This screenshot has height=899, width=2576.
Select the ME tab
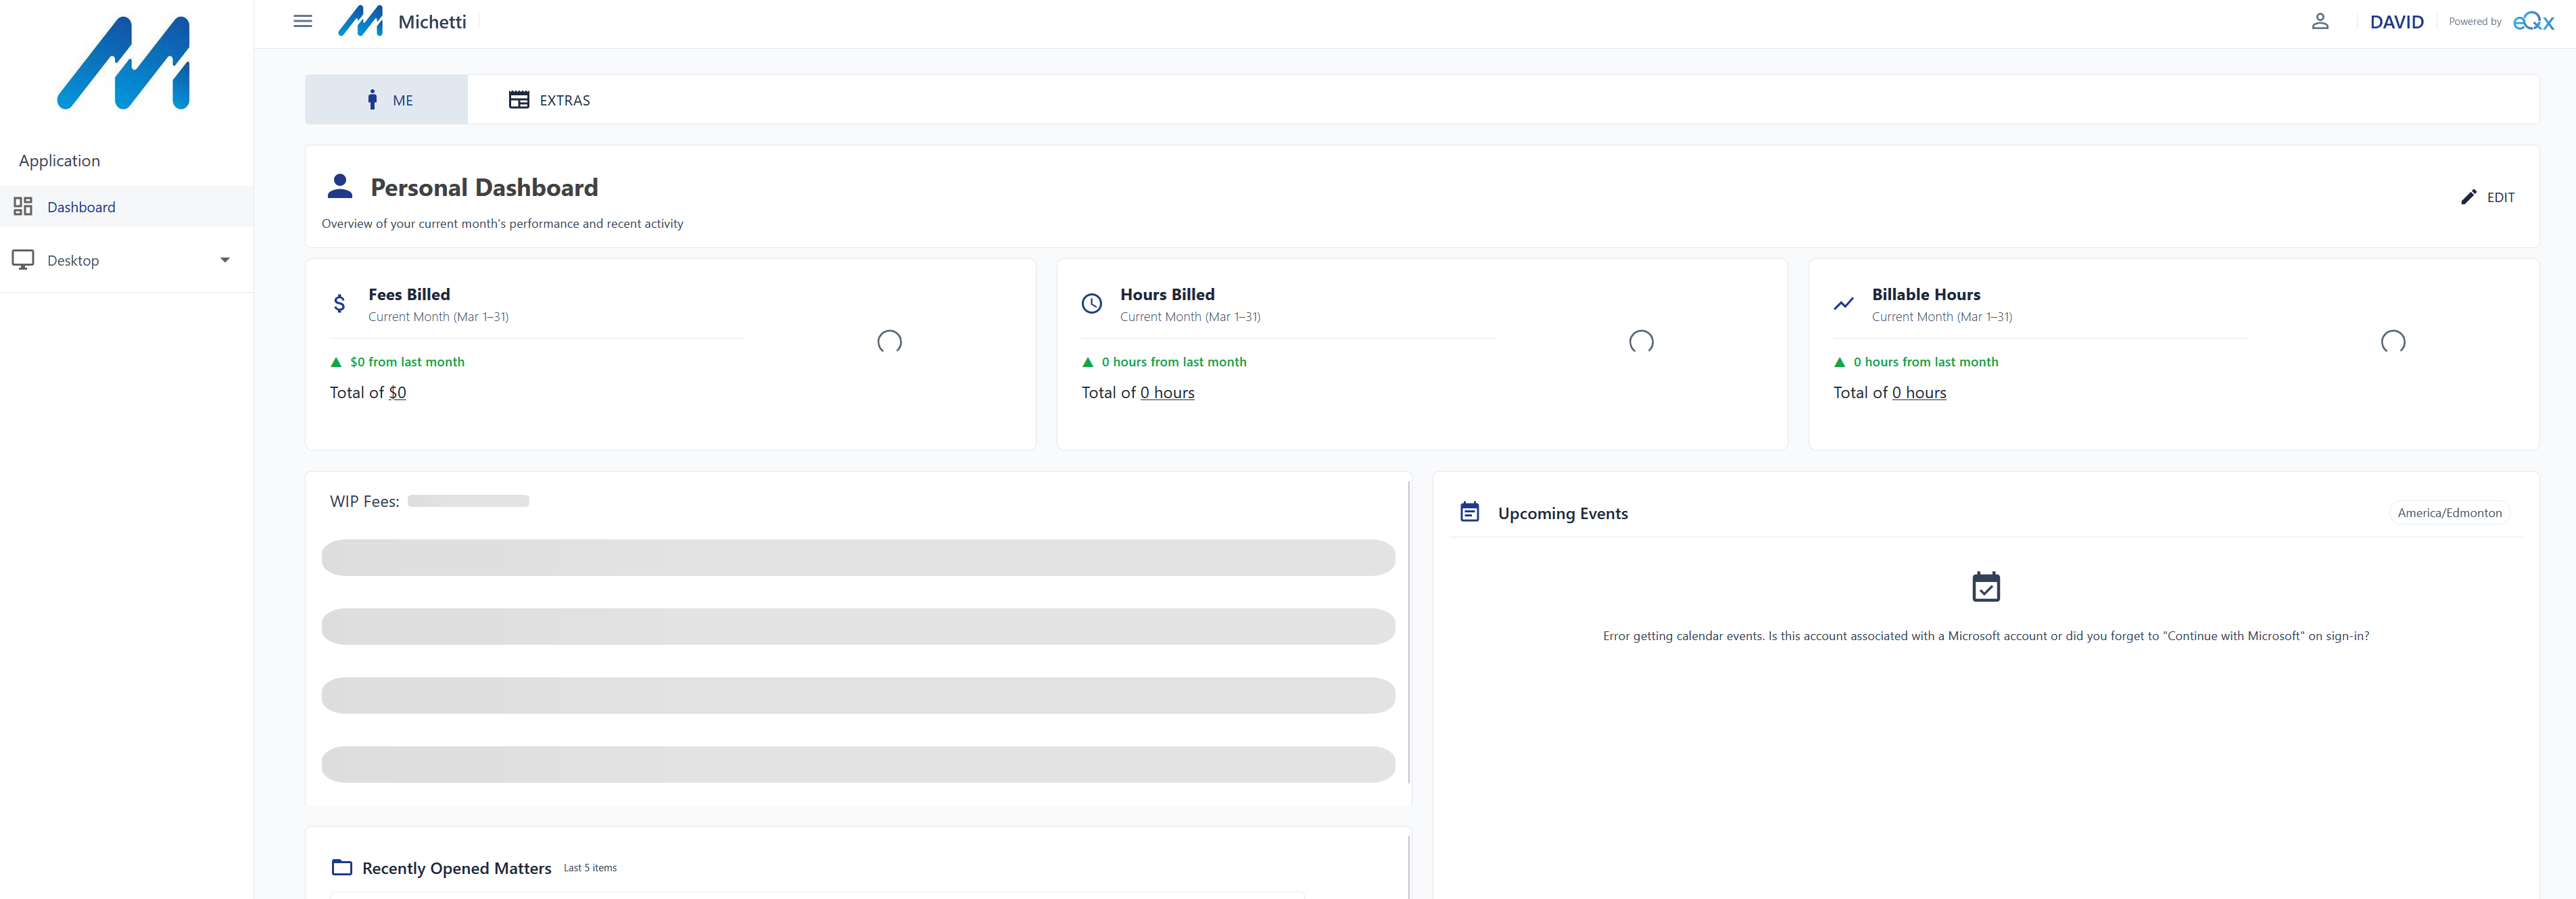tap(386, 100)
